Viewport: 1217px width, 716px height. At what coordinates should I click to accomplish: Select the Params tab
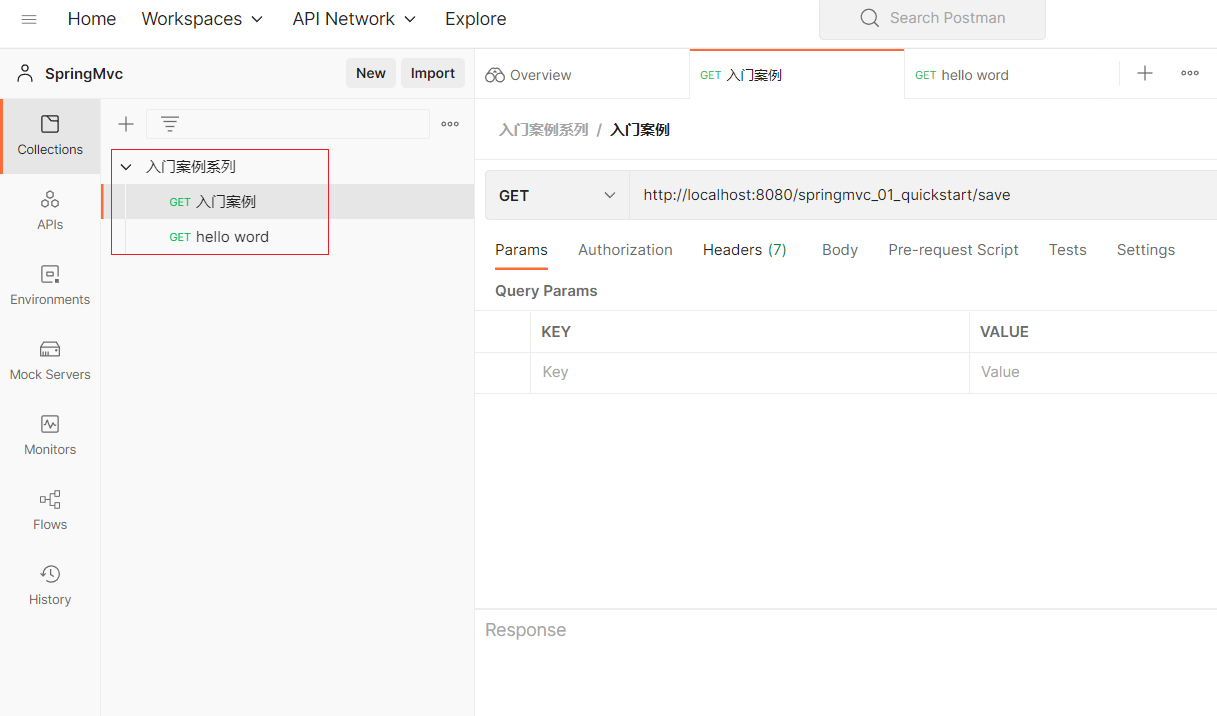[x=521, y=250]
